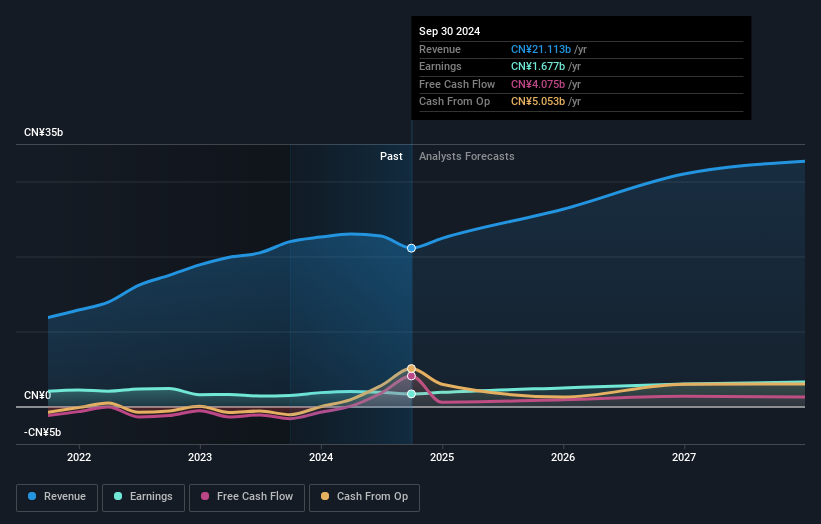Click the Past label on chart

(x=391, y=156)
